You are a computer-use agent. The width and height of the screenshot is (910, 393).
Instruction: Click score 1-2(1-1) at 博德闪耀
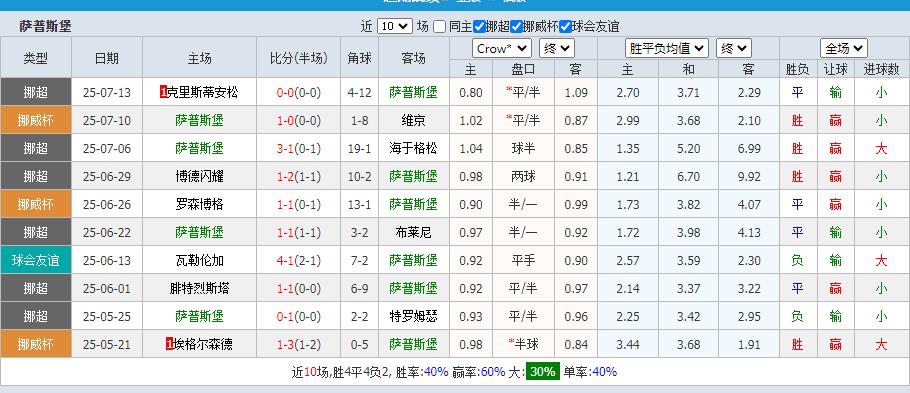(298, 176)
